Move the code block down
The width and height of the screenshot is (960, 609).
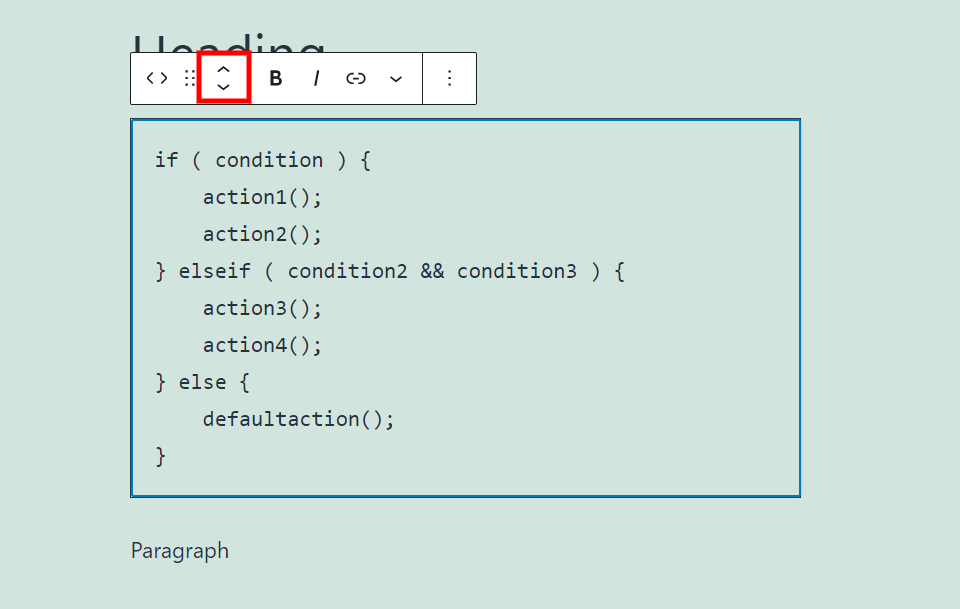[224, 88]
